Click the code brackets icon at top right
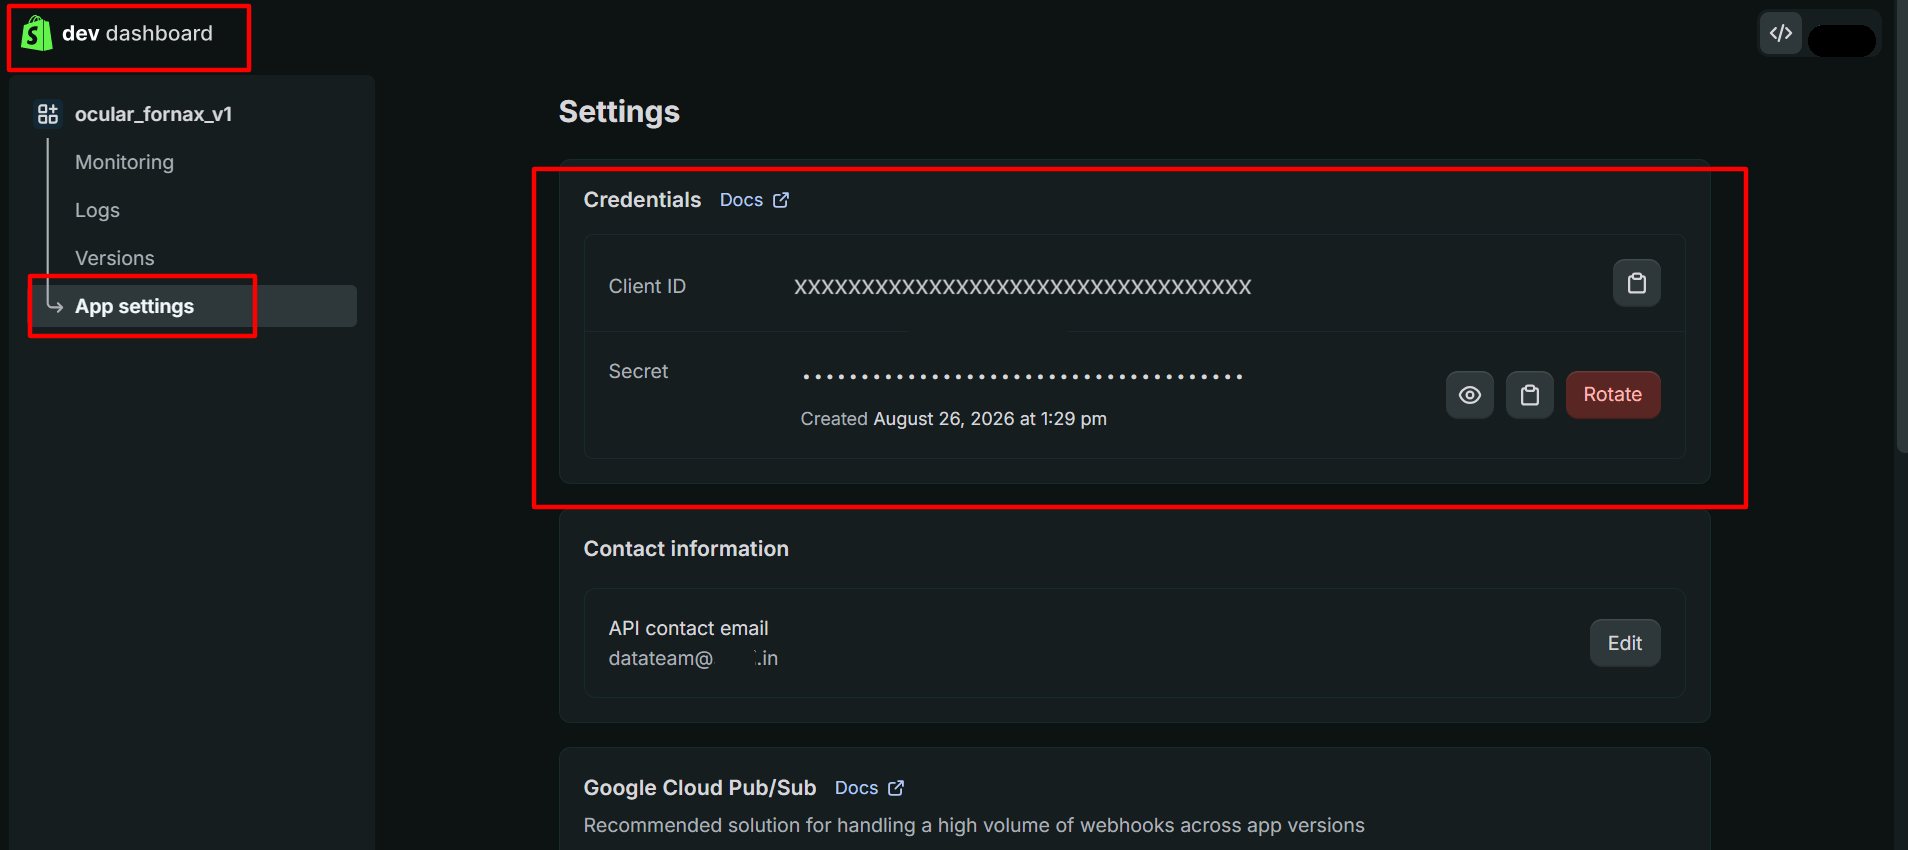Image resolution: width=1908 pixels, height=850 pixels. (x=1780, y=33)
